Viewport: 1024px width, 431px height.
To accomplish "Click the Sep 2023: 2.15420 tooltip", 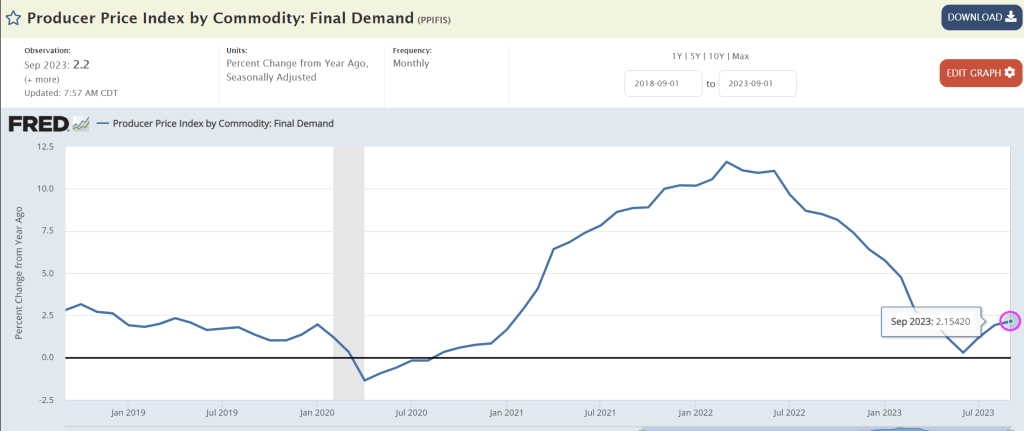I will [x=932, y=322].
